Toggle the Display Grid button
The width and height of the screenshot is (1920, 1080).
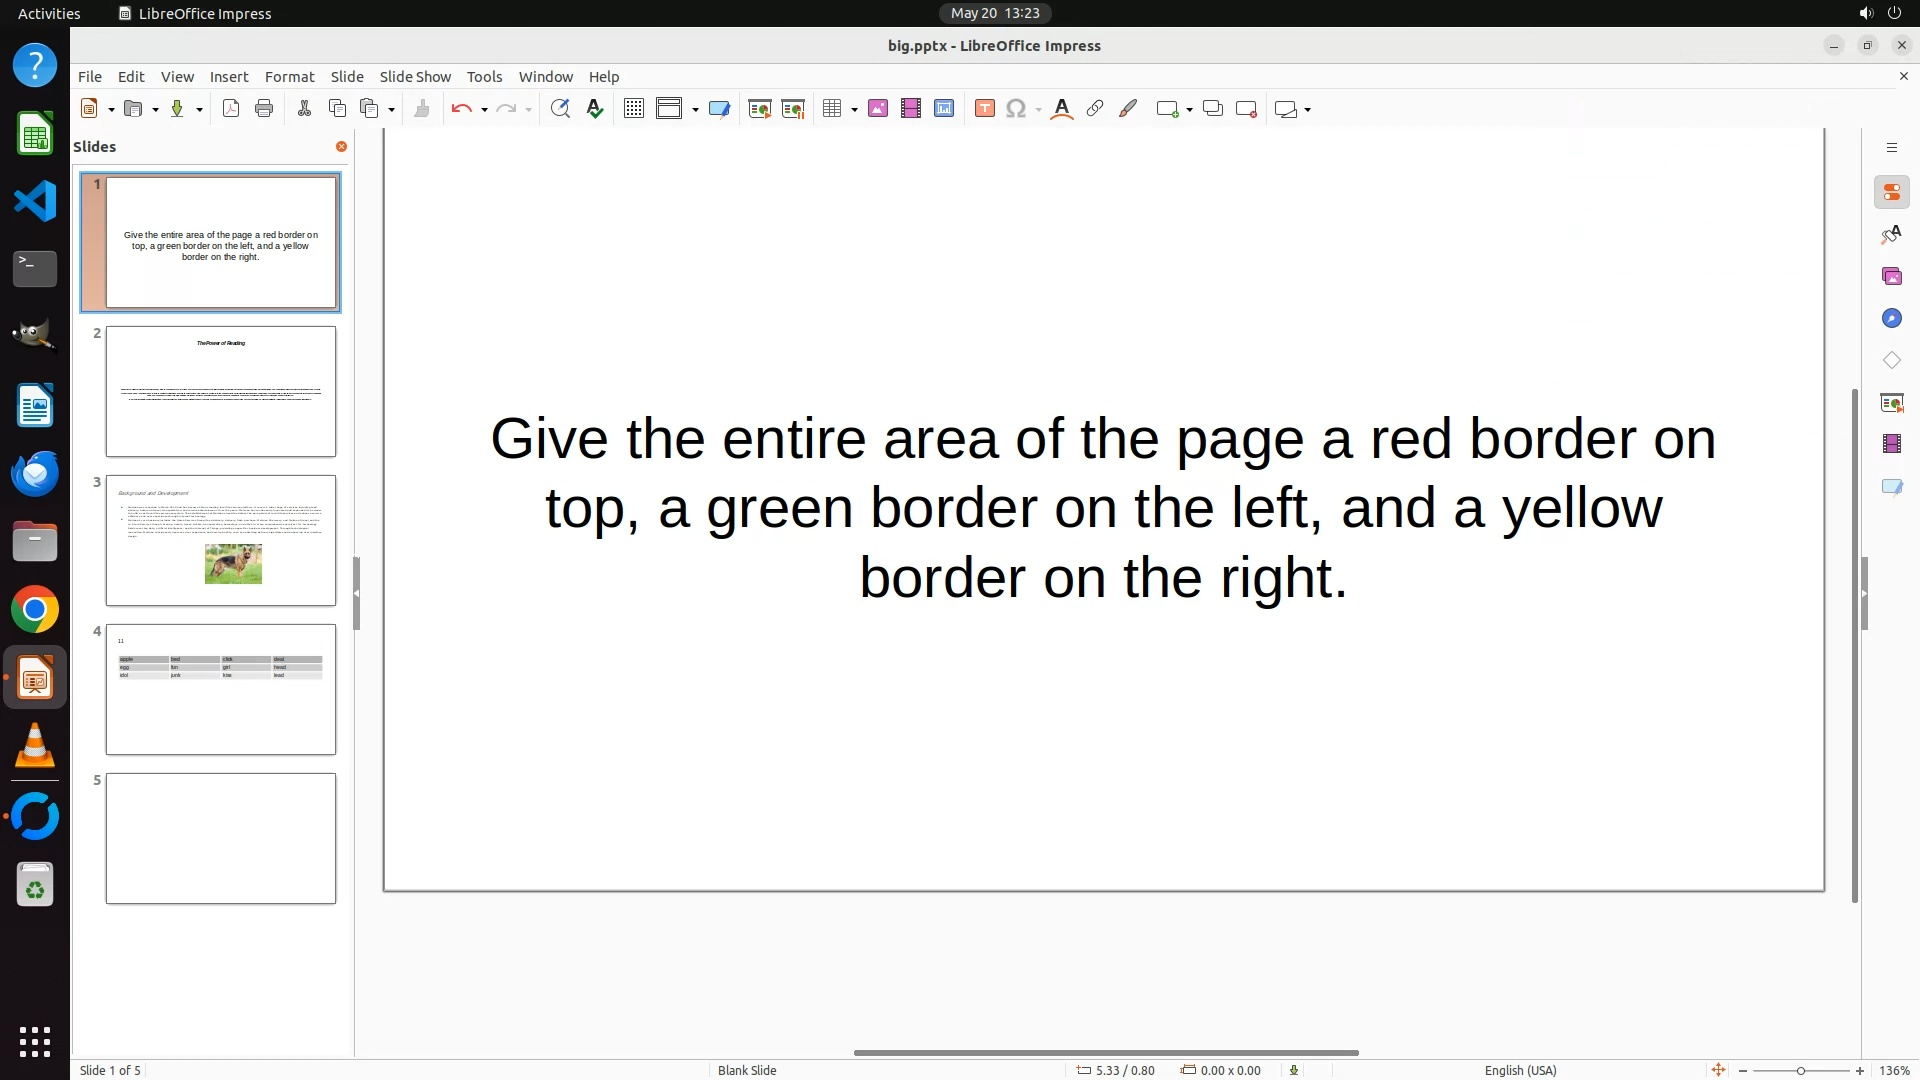[x=634, y=109]
